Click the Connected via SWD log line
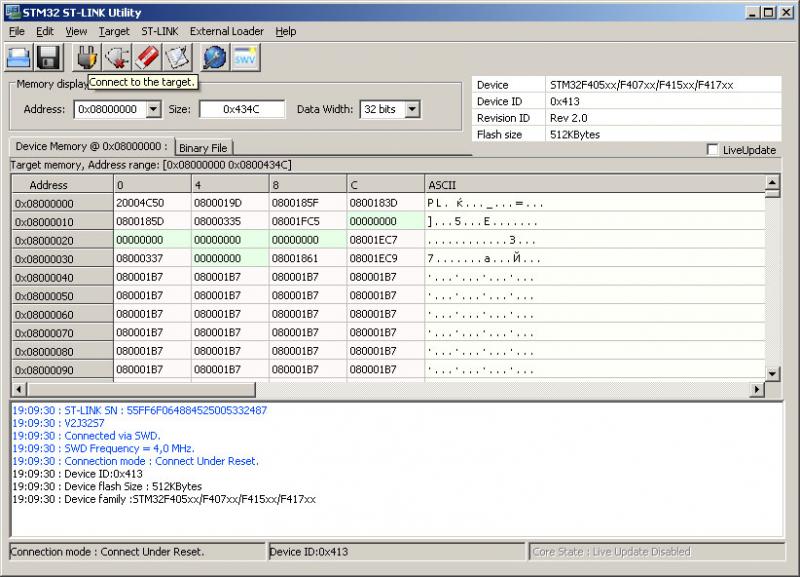The height and width of the screenshot is (577, 800). 86,436
